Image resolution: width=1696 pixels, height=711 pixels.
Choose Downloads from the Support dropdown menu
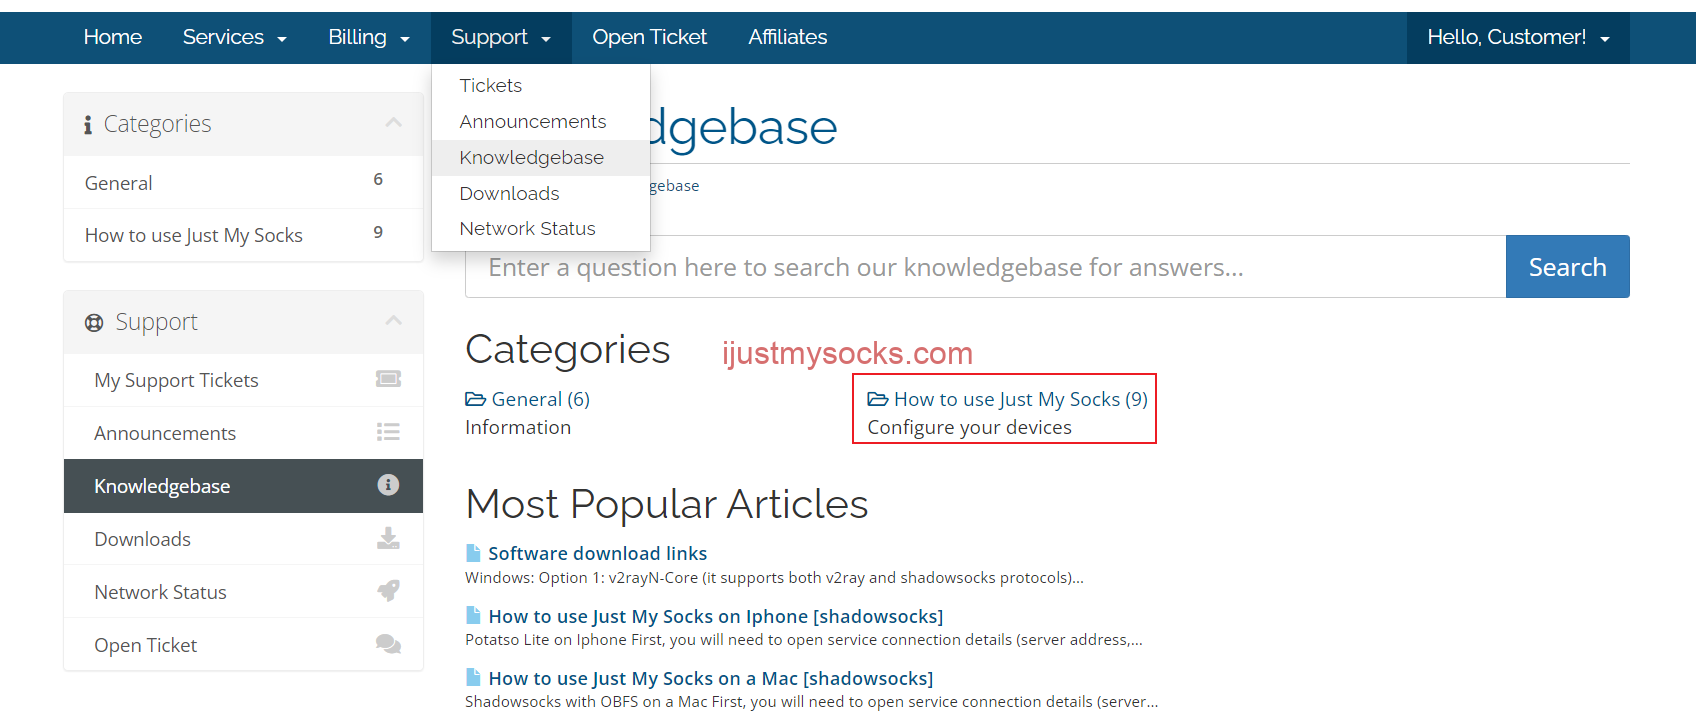click(x=541, y=193)
